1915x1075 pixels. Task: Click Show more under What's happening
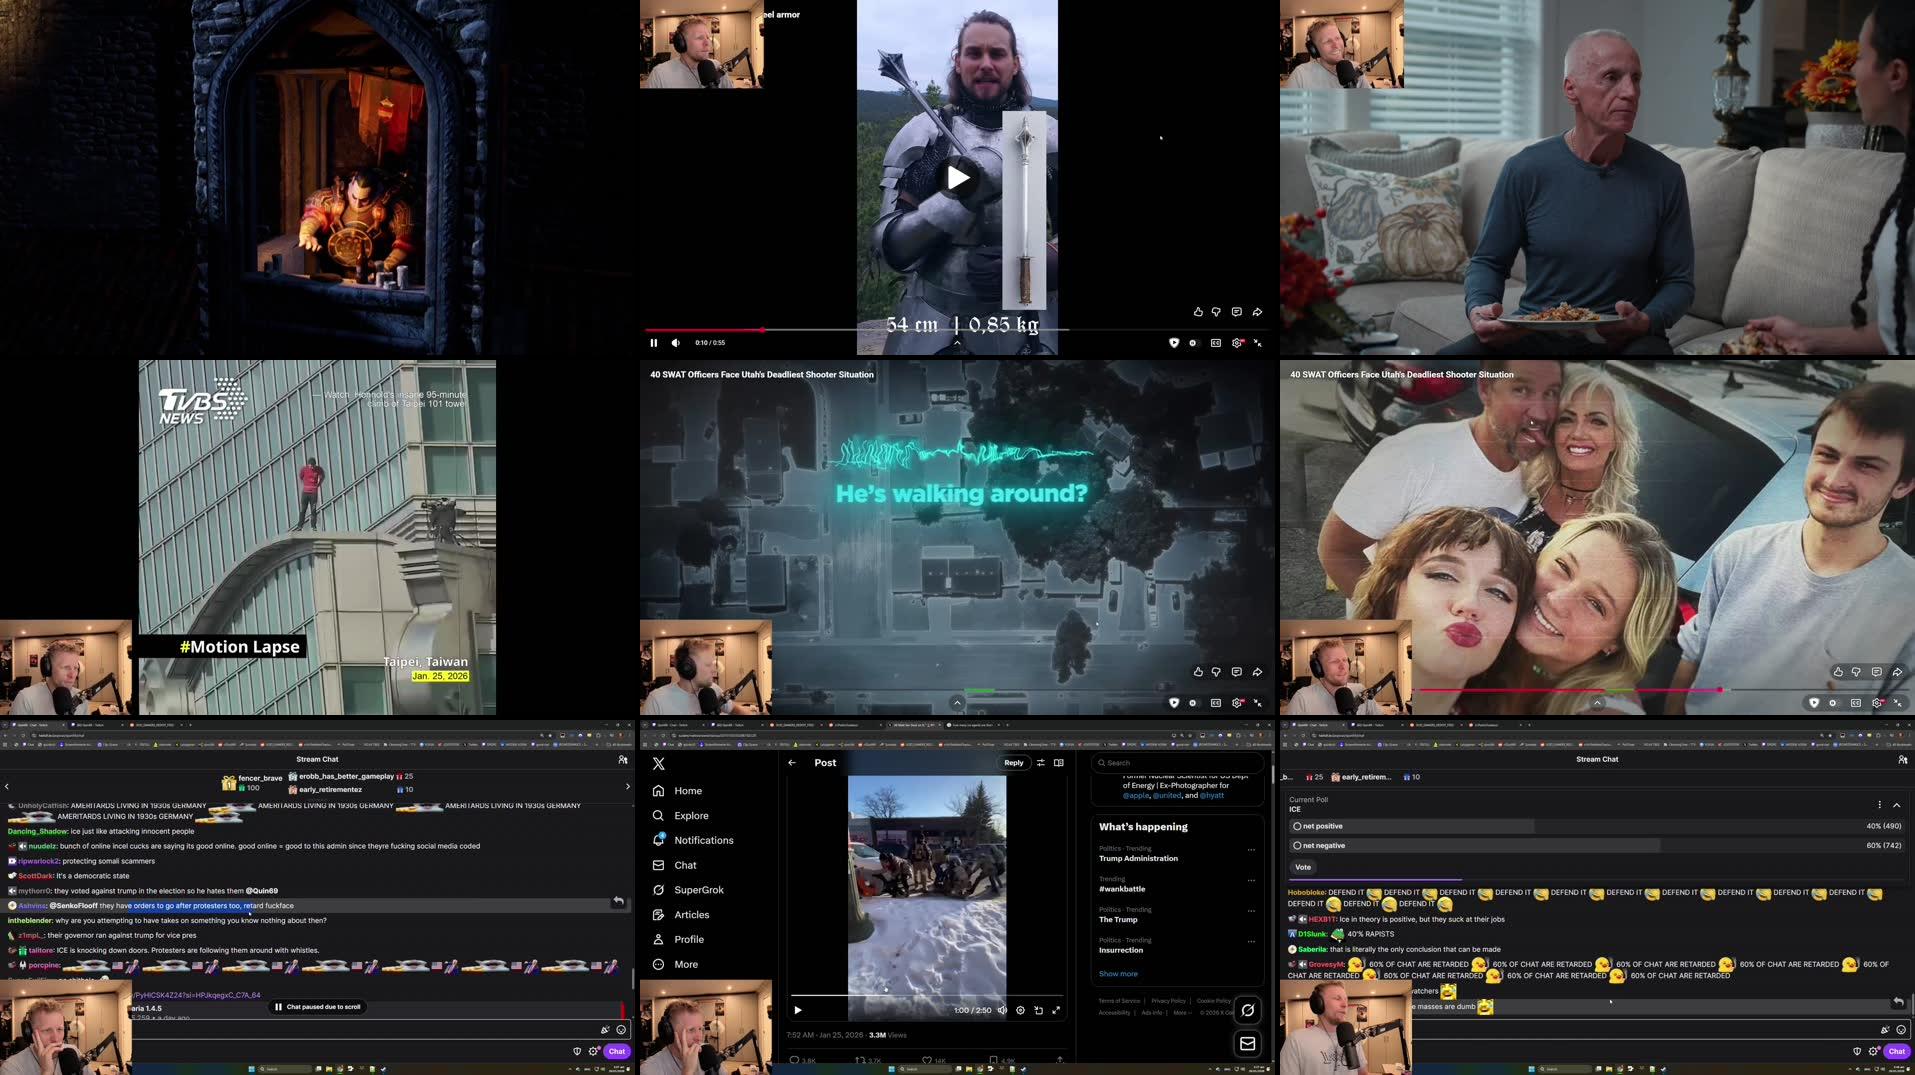1118,973
